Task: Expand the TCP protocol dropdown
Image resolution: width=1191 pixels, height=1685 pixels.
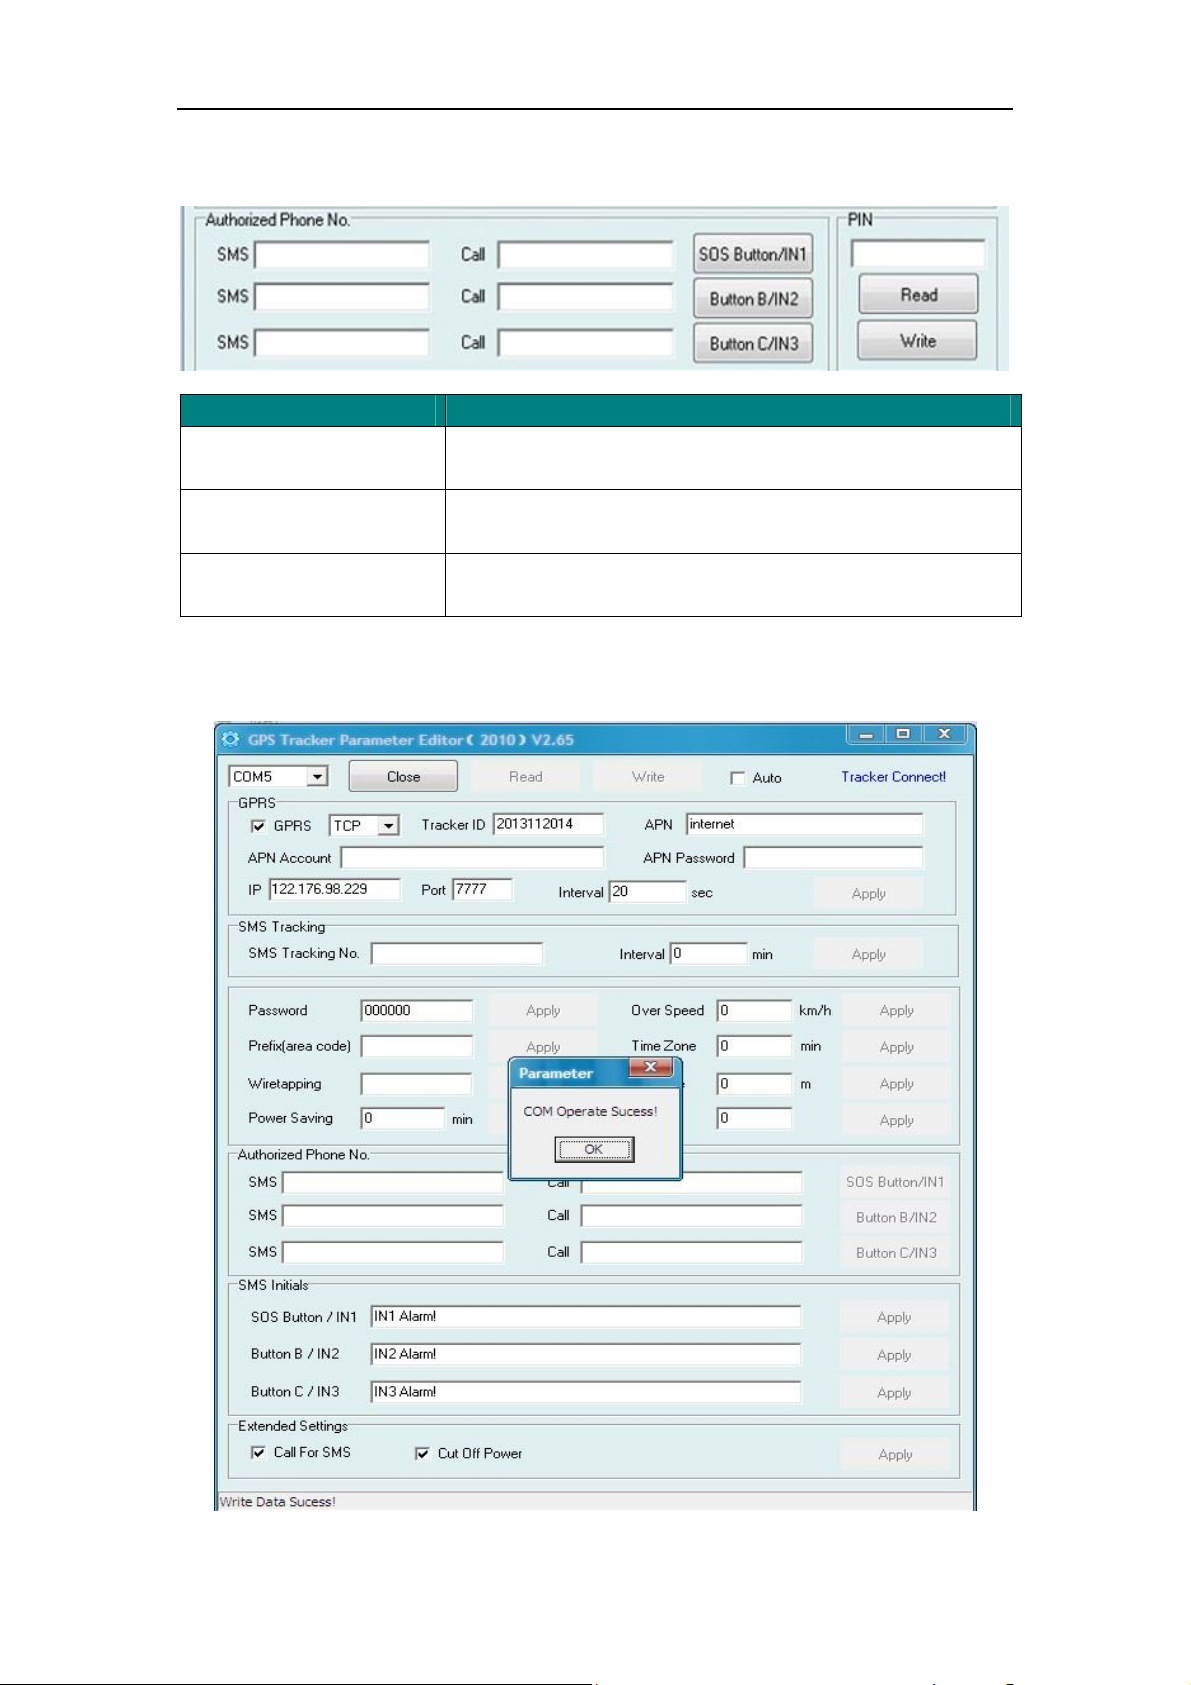Action: pos(388,826)
